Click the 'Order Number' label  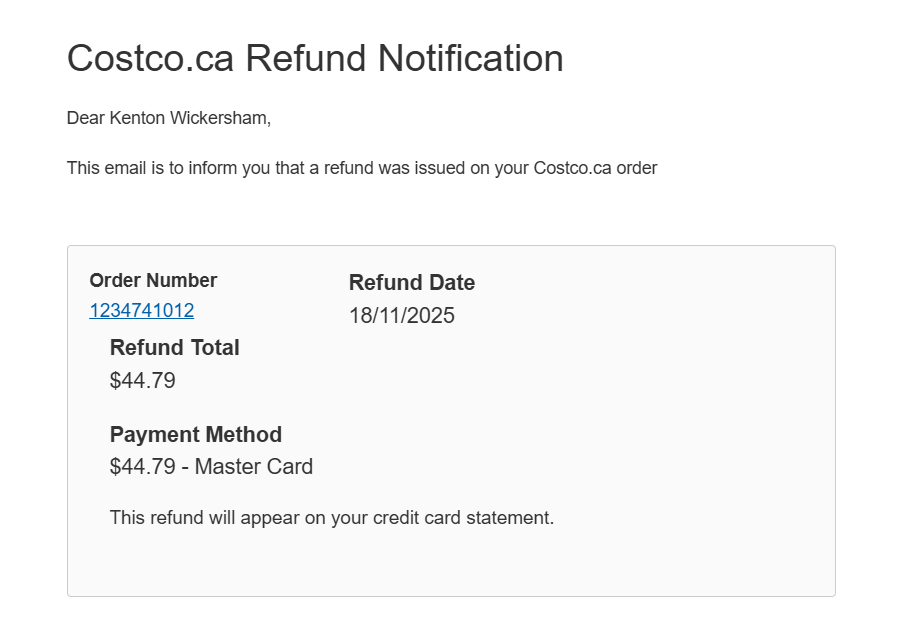point(153,281)
